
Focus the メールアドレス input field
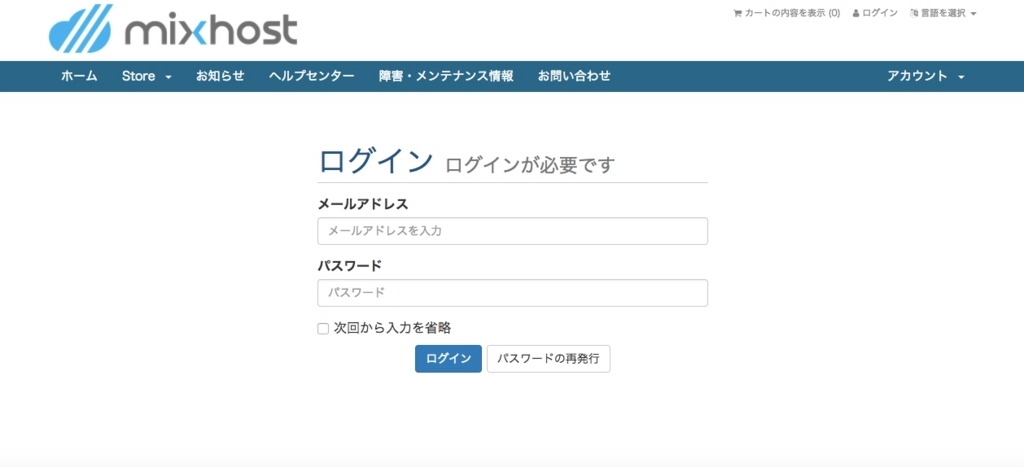click(x=513, y=231)
